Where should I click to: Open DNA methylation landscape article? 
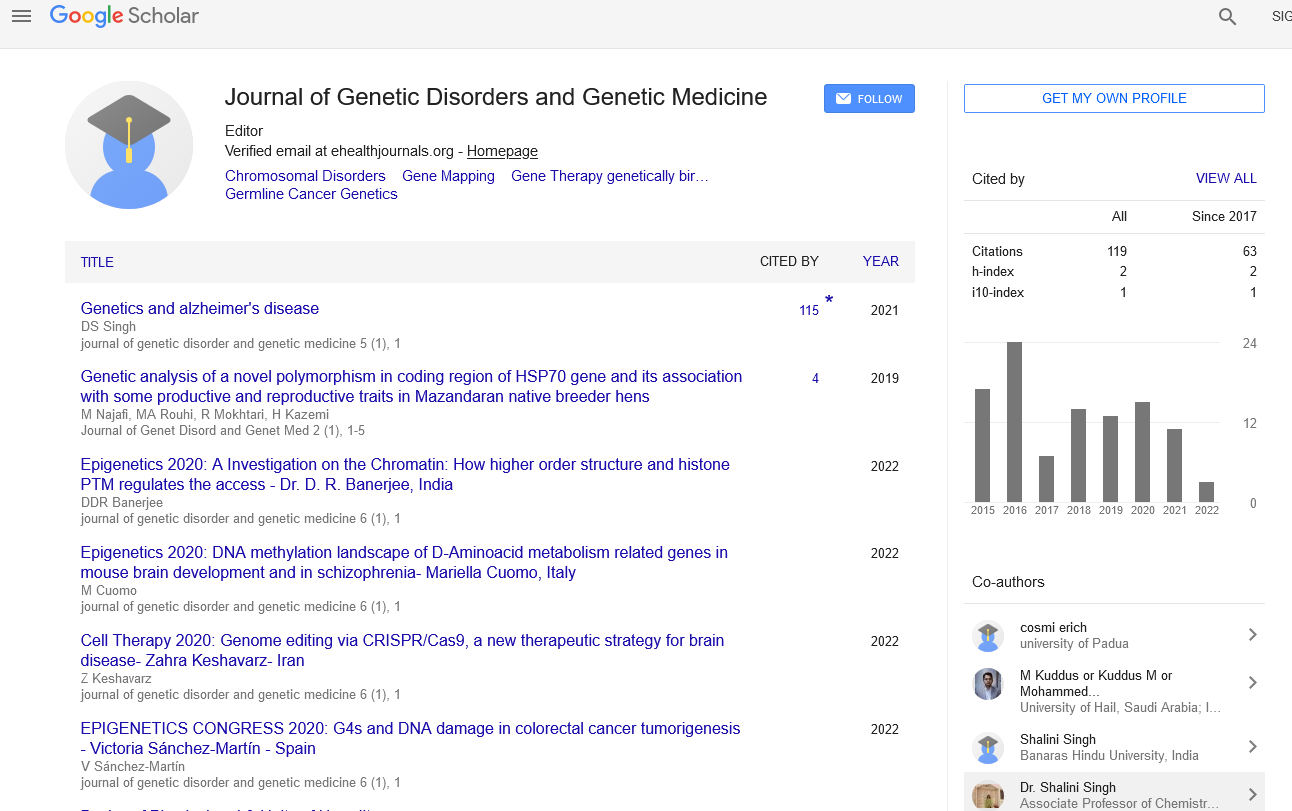coord(404,562)
